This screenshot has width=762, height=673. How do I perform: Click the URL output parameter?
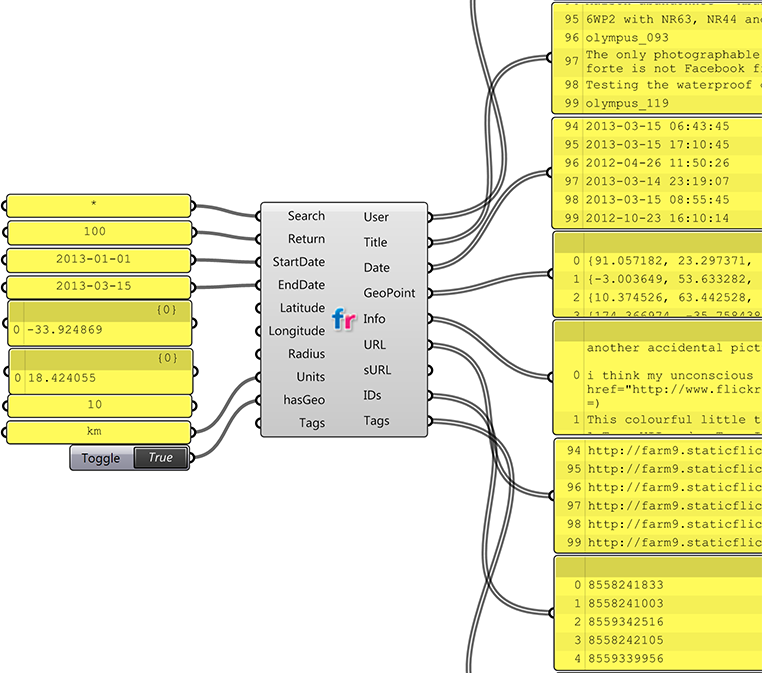click(x=375, y=345)
